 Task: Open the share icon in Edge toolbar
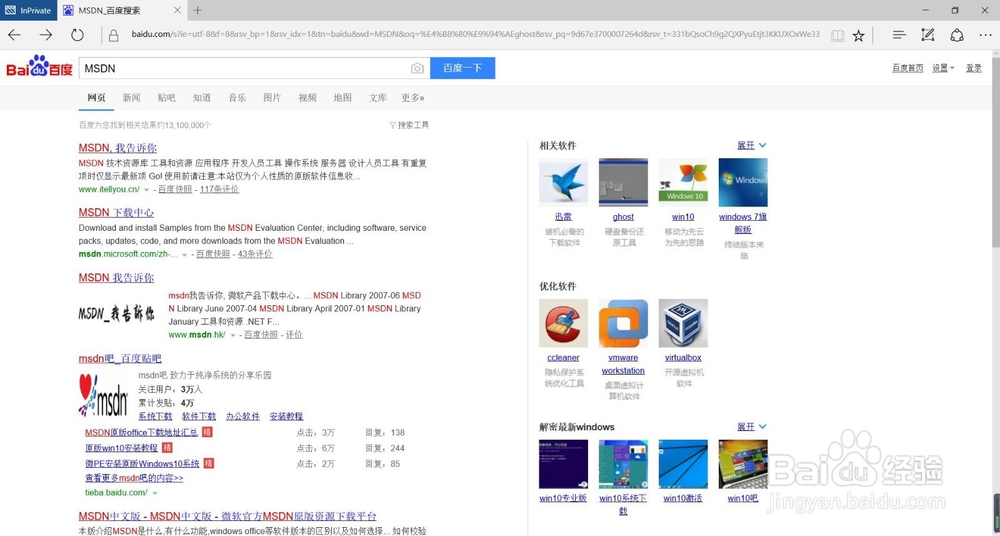coord(957,35)
